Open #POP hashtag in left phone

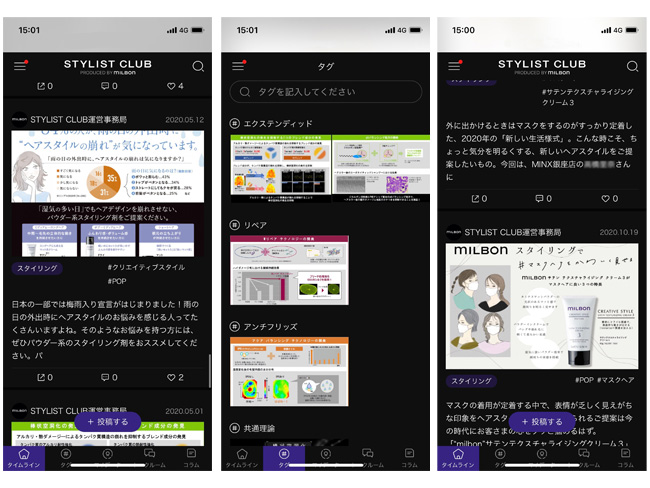pyautogui.click(x=117, y=281)
